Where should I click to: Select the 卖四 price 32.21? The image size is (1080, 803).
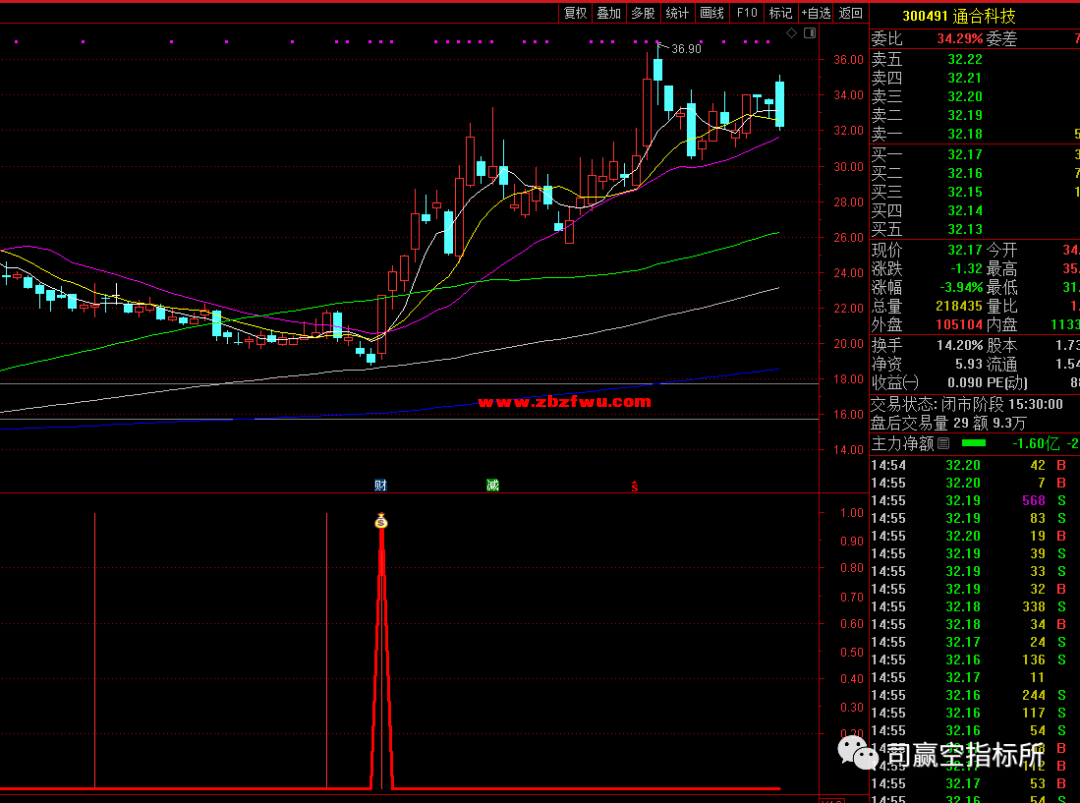coord(964,79)
